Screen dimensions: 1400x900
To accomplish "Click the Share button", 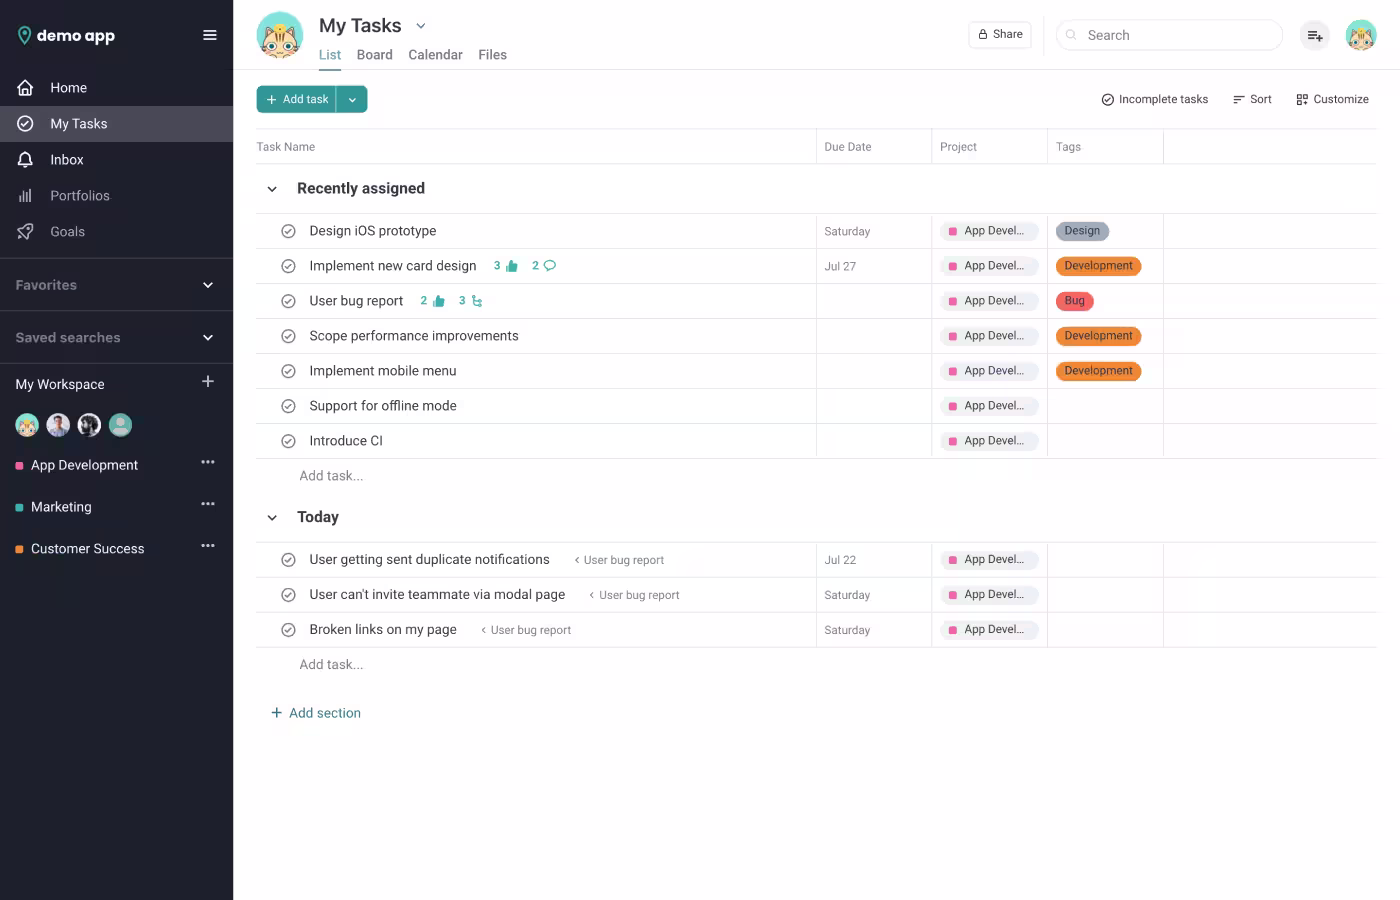I will pos(1000,34).
